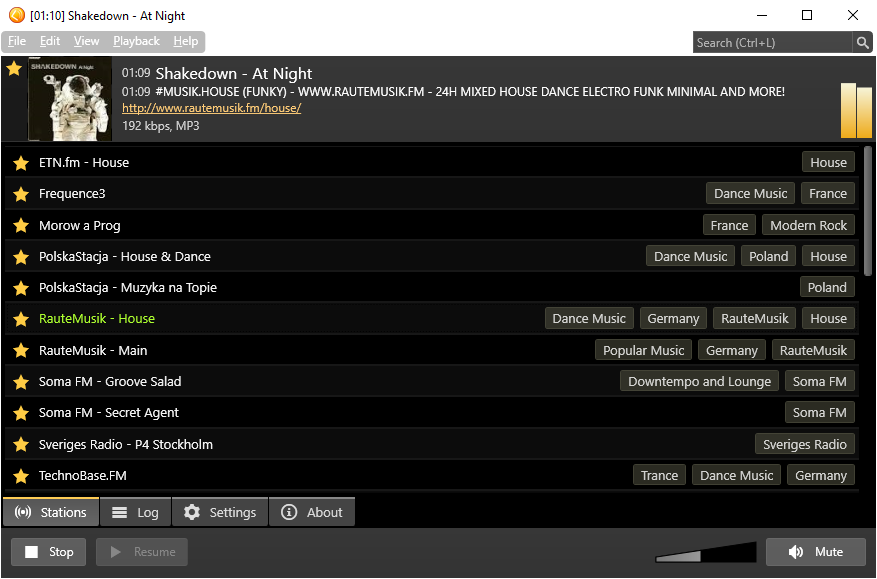Open the Settings tab
877x579 pixels.
220,512
